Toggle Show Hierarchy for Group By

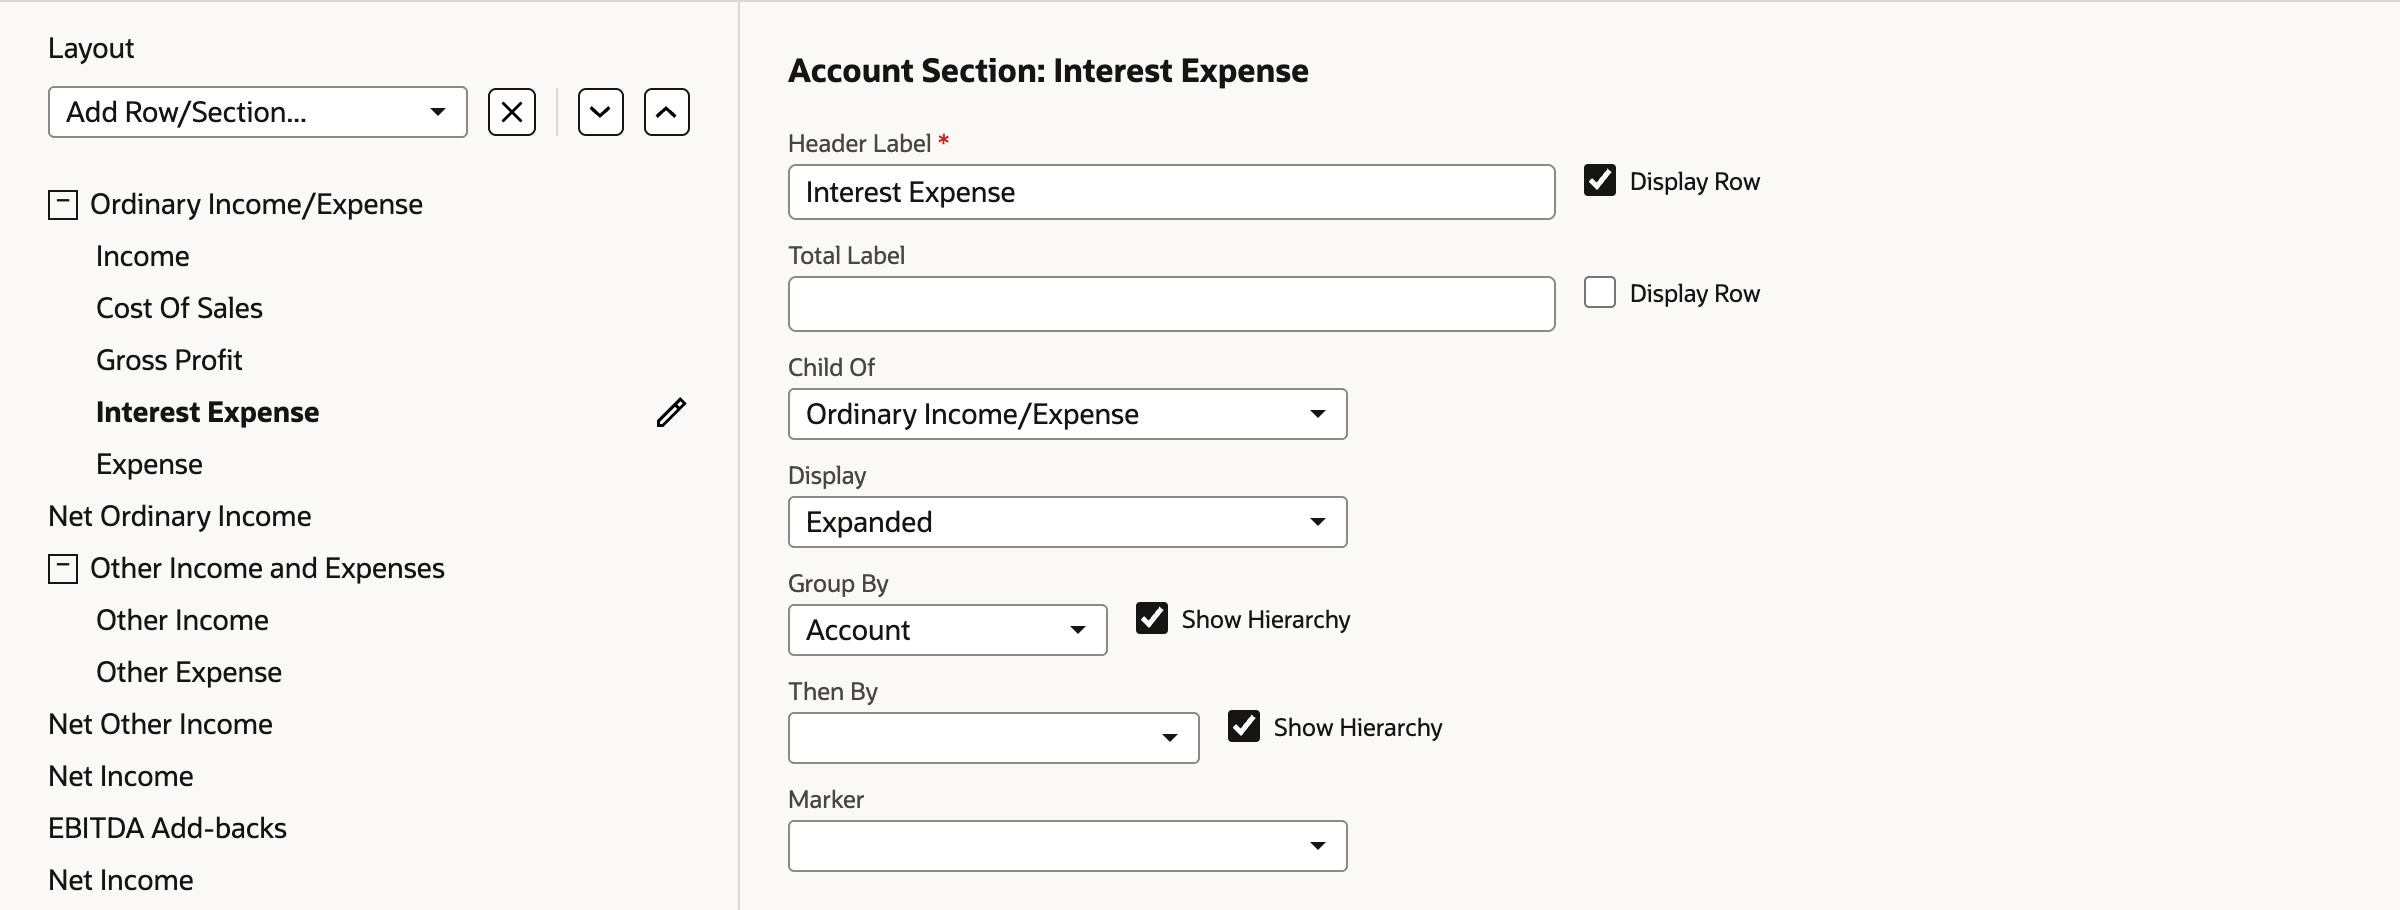[x=1152, y=618]
